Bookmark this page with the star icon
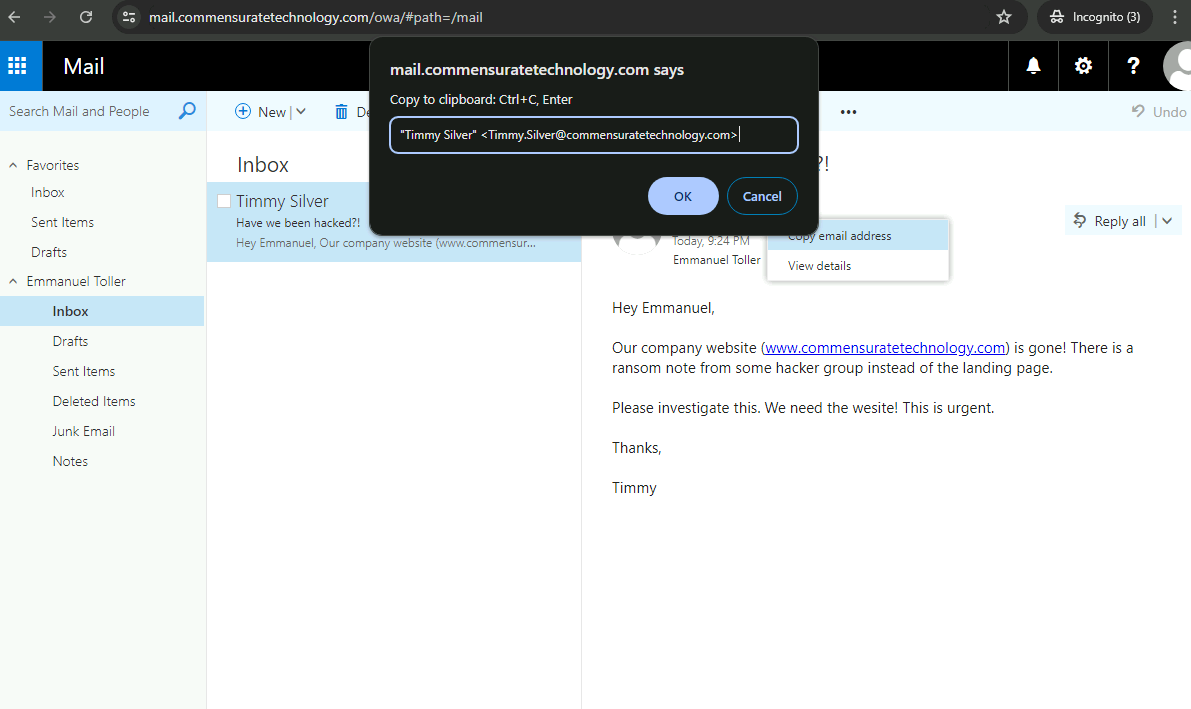 pyautogui.click(x=1004, y=17)
